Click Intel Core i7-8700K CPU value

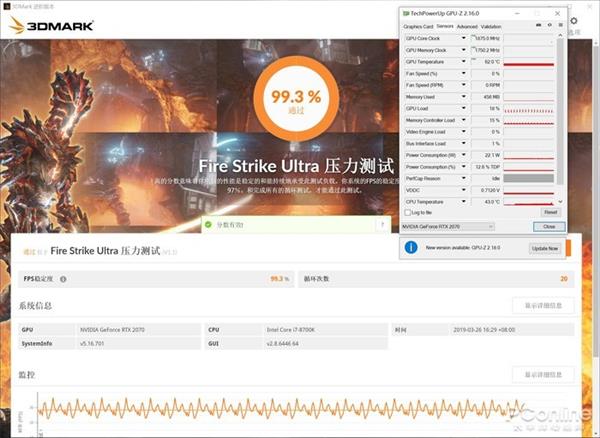[291, 330]
